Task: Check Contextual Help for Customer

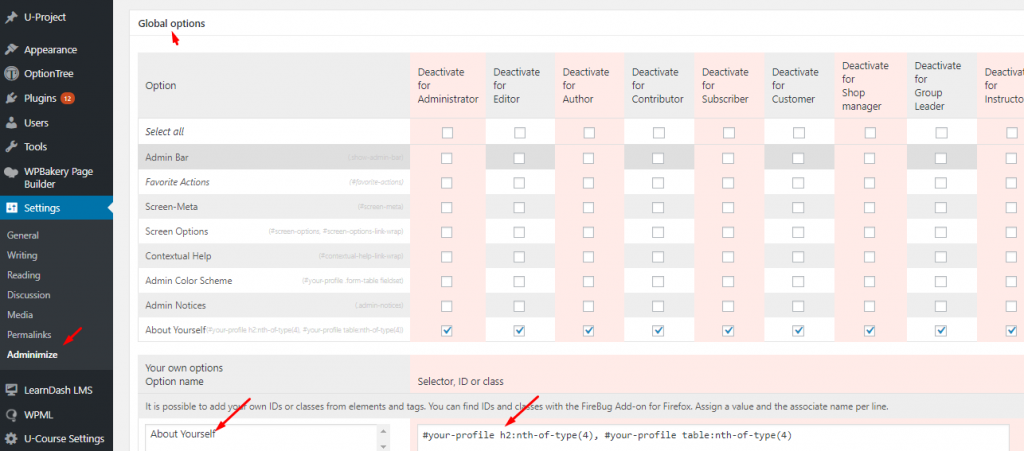Action: (798, 257)
